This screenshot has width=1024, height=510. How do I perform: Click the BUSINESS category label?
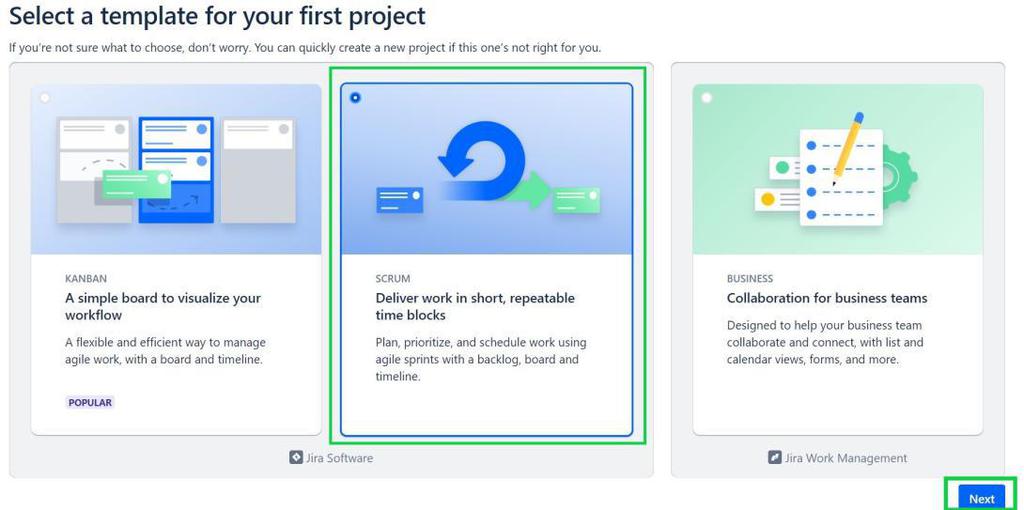tap(750, 279)
